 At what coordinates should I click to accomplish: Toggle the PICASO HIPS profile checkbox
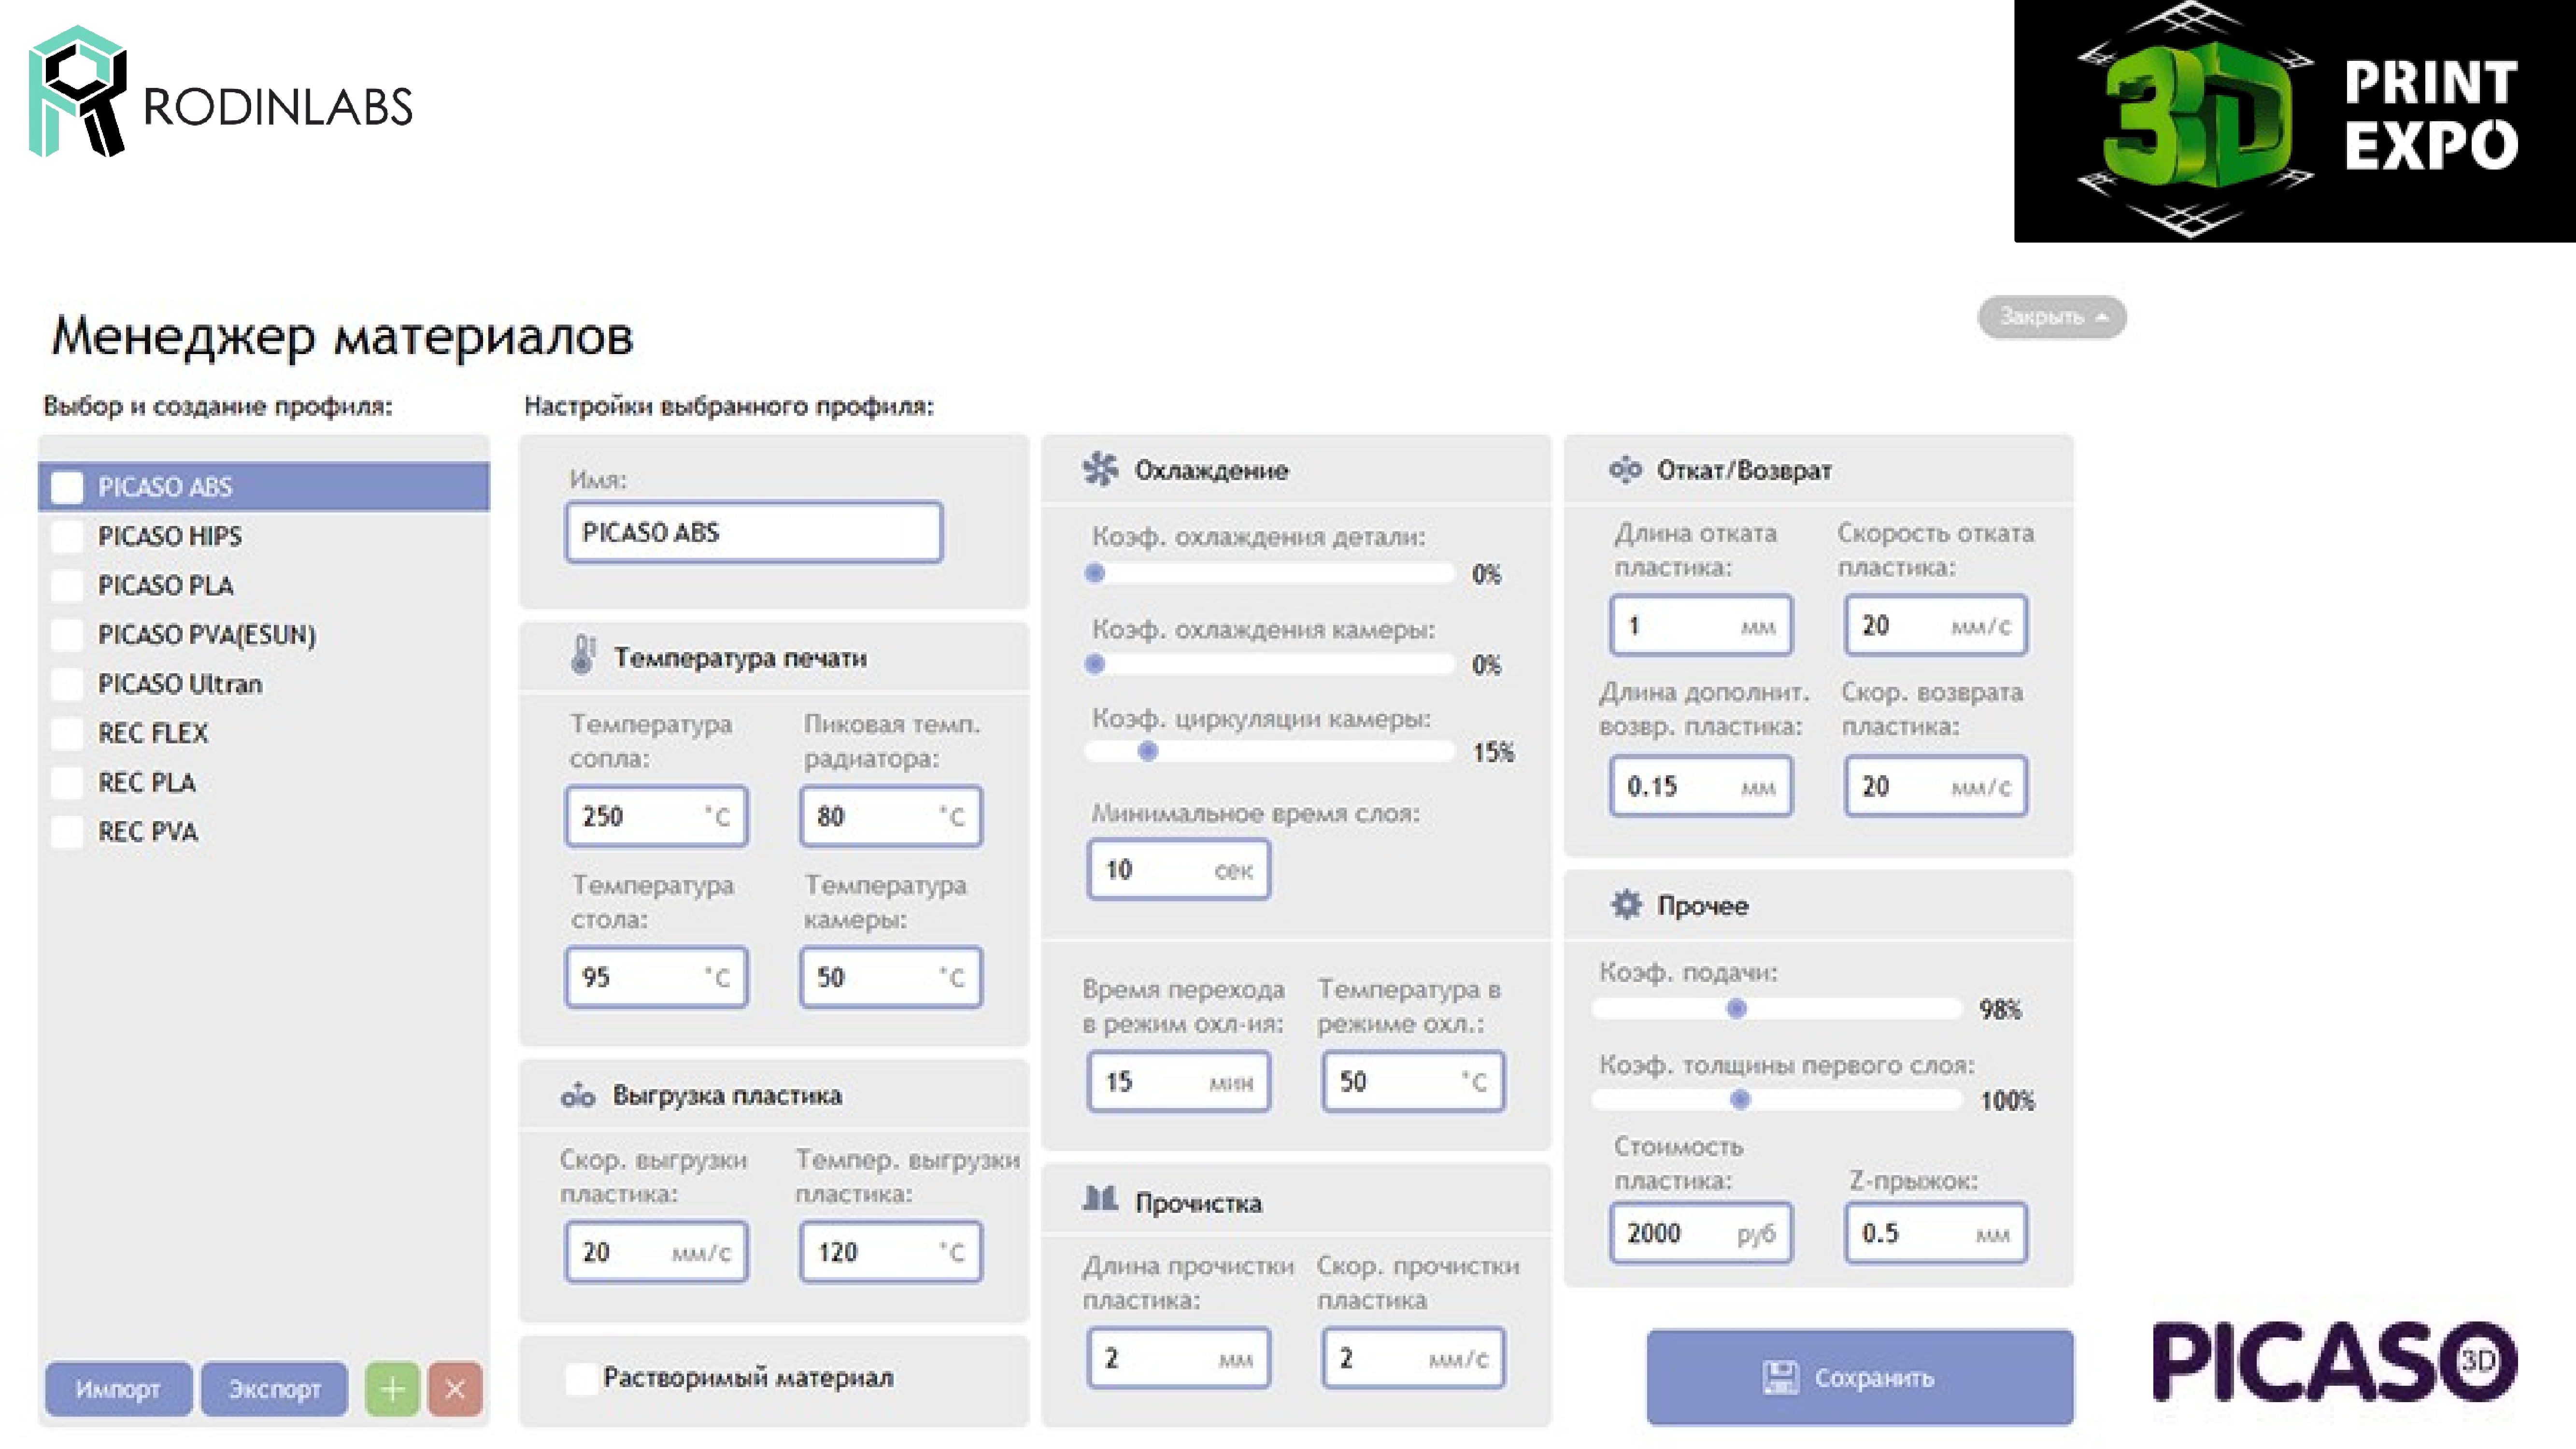pyautogui.click(x=67, y=536)
